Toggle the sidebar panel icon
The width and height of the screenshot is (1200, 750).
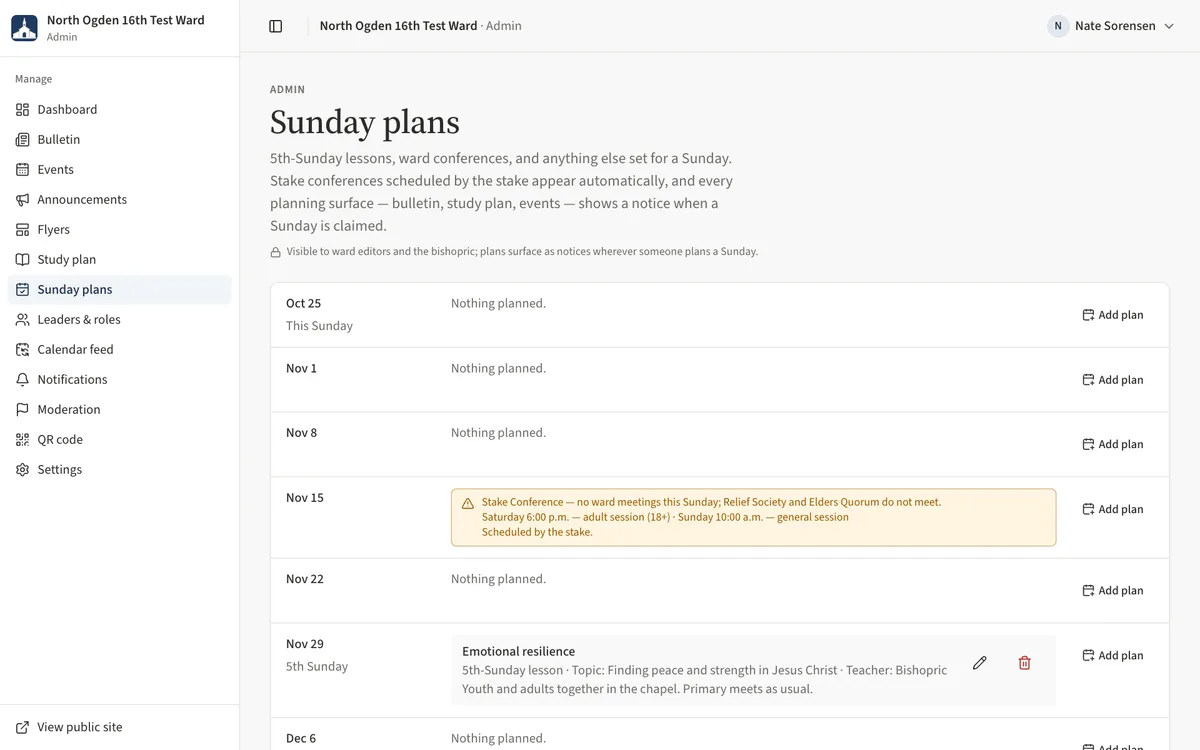(276, 26)
